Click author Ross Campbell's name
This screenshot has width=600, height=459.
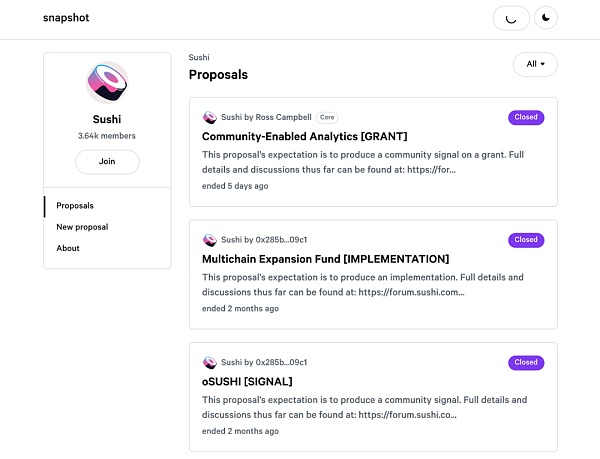(x=284, y=117)
